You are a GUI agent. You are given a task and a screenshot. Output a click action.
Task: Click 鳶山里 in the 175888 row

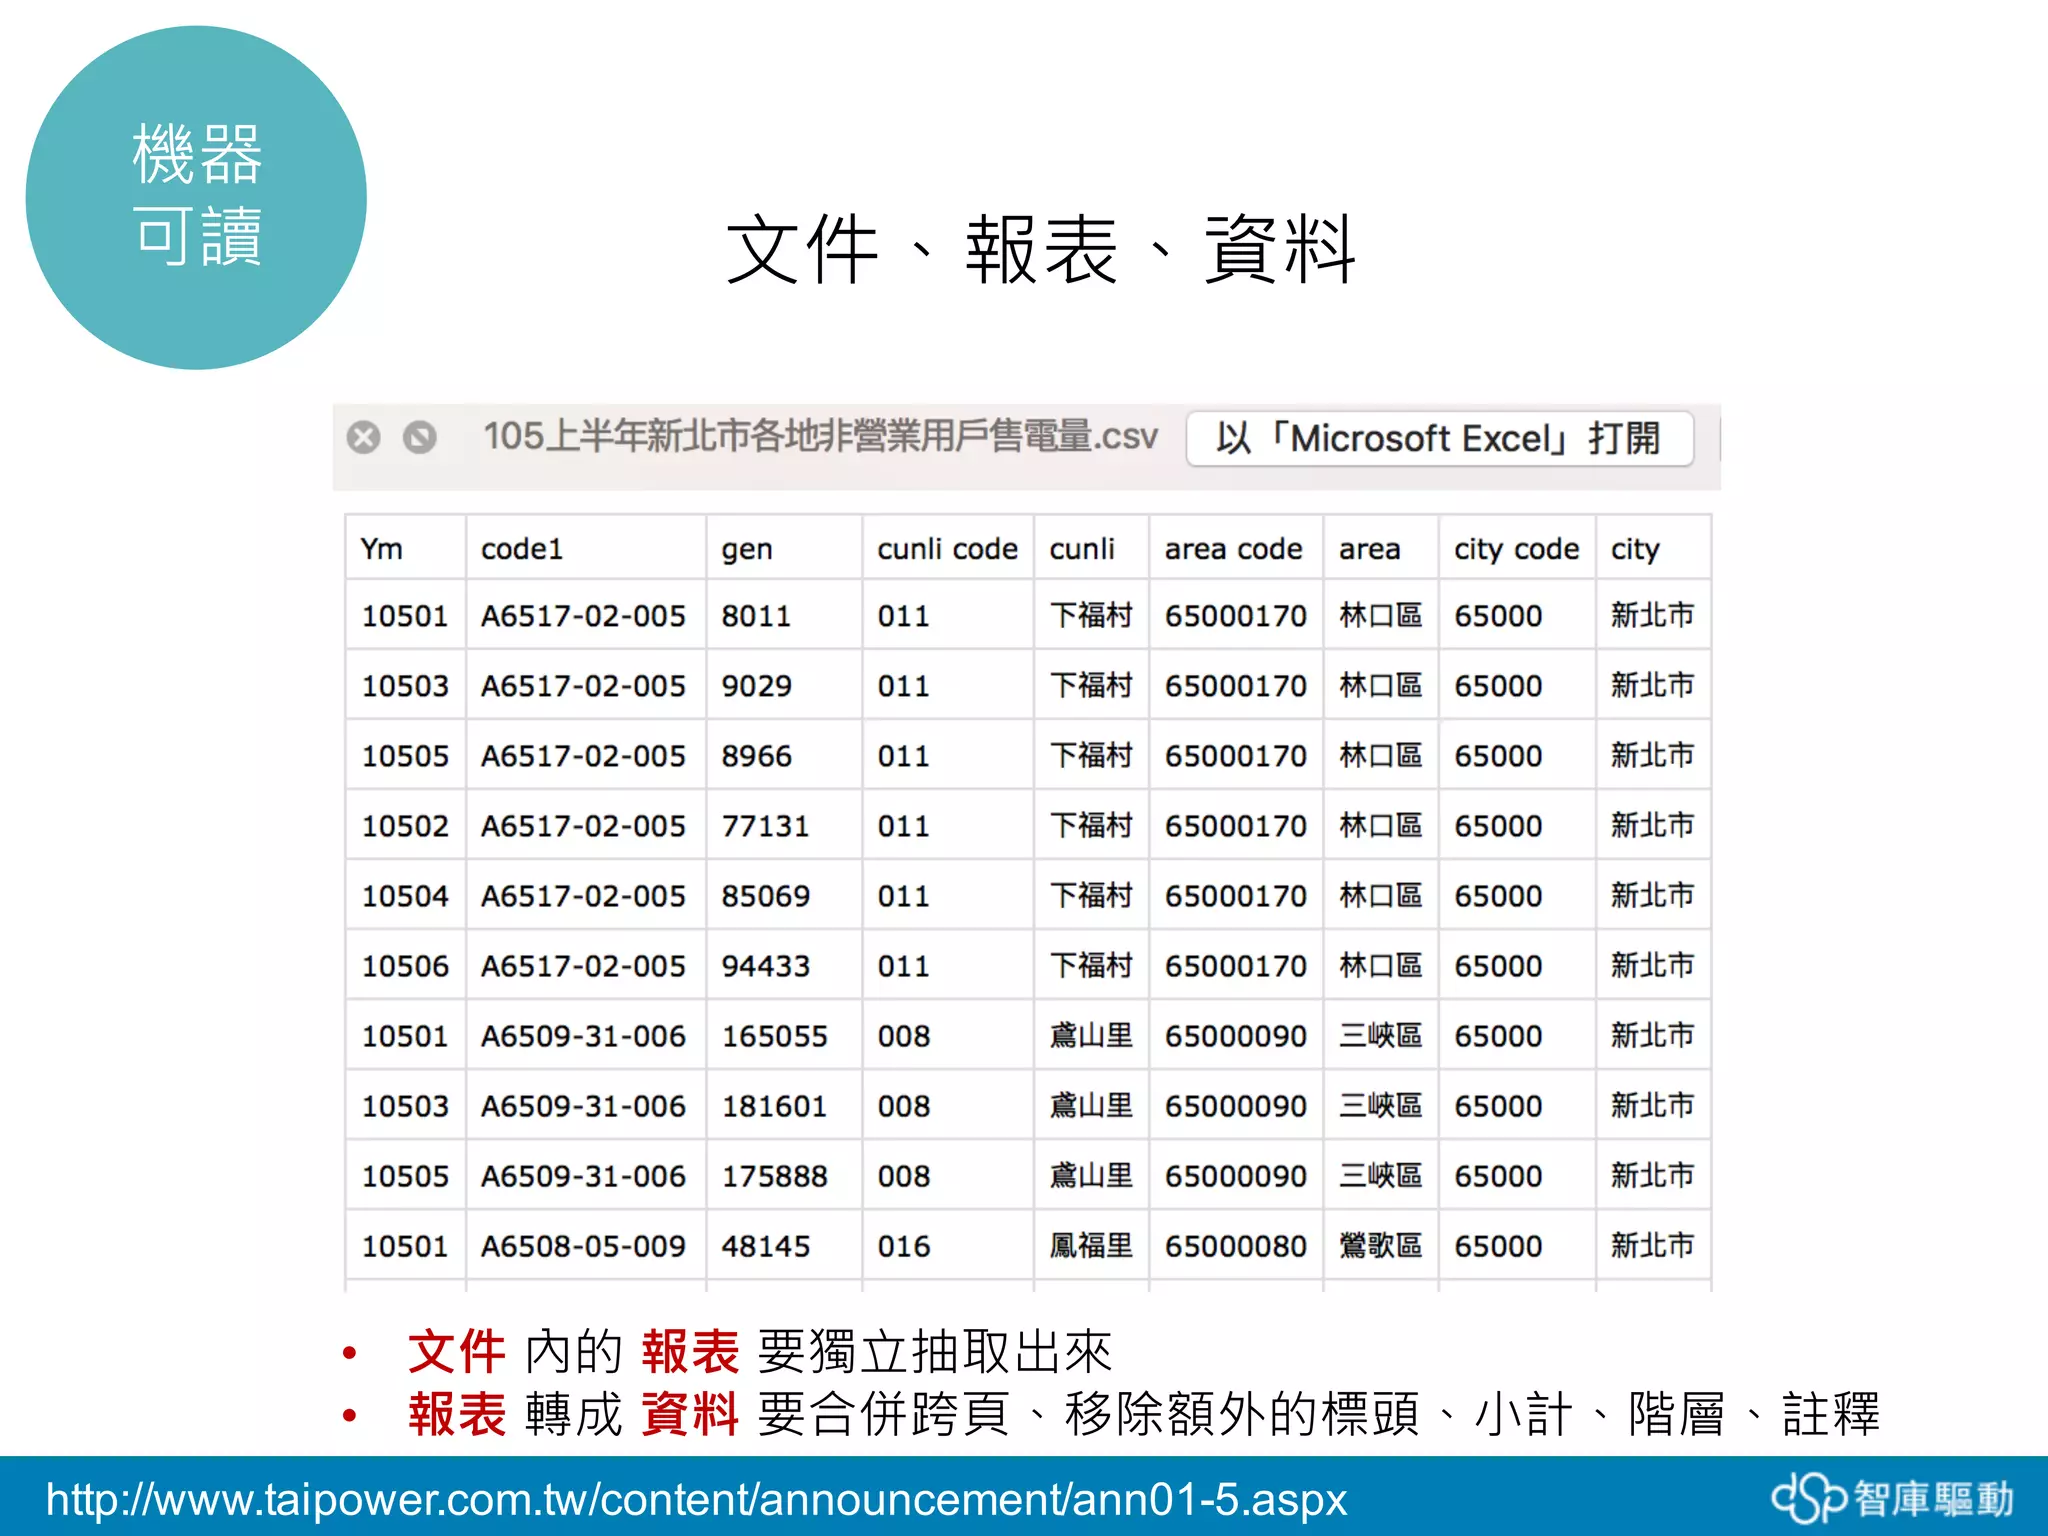pyautogui.click(x=1090, y=1176)
